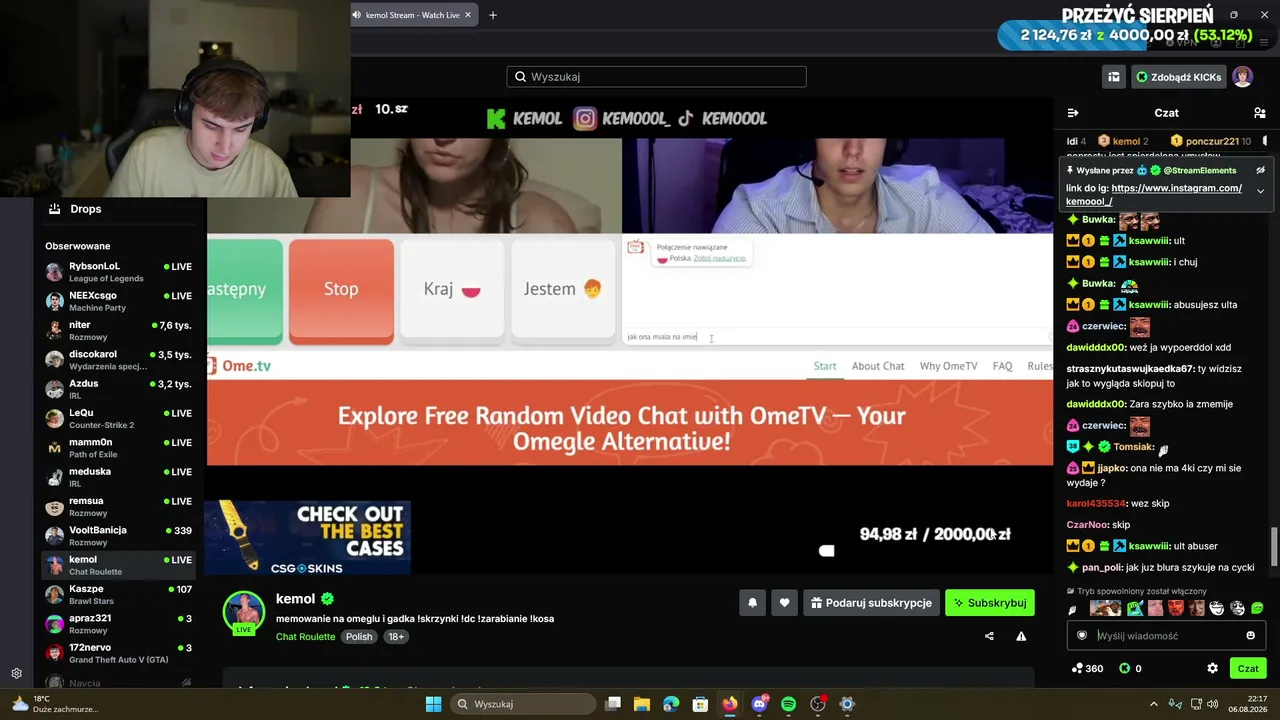Open niter followed channel
Image resolution: width=1280 pixels, height=720 pixels.
pos(120,330)
